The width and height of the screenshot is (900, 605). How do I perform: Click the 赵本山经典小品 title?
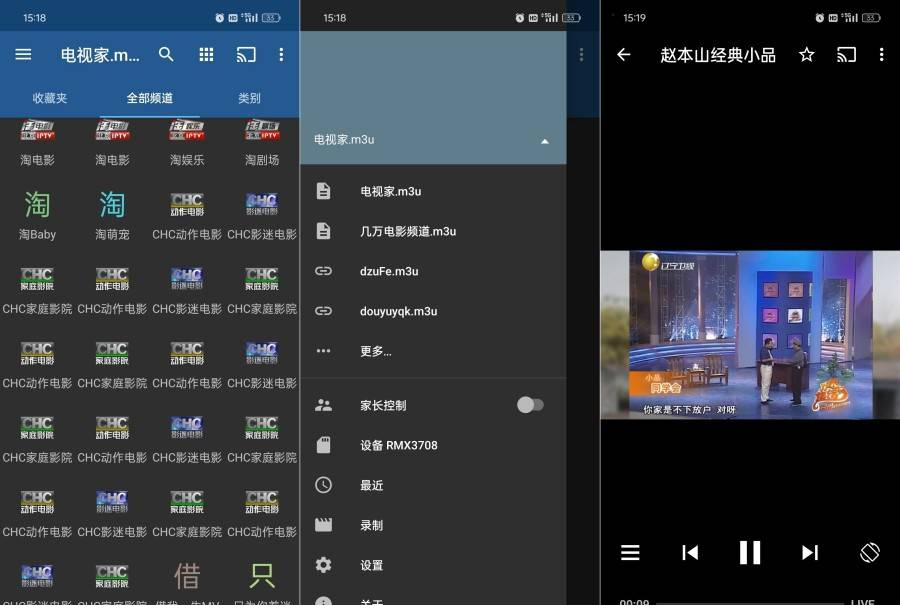717,55
